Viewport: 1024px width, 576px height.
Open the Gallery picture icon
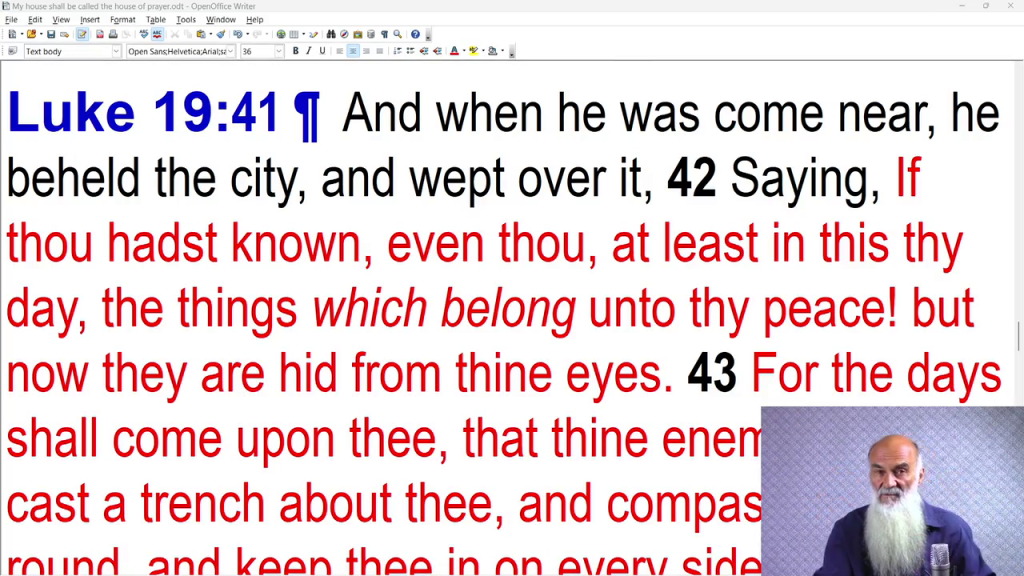tap(358, 34)
